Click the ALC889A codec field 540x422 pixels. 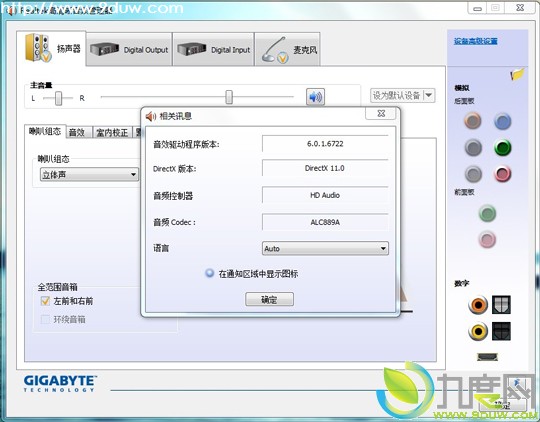click(x=325, y=222)
